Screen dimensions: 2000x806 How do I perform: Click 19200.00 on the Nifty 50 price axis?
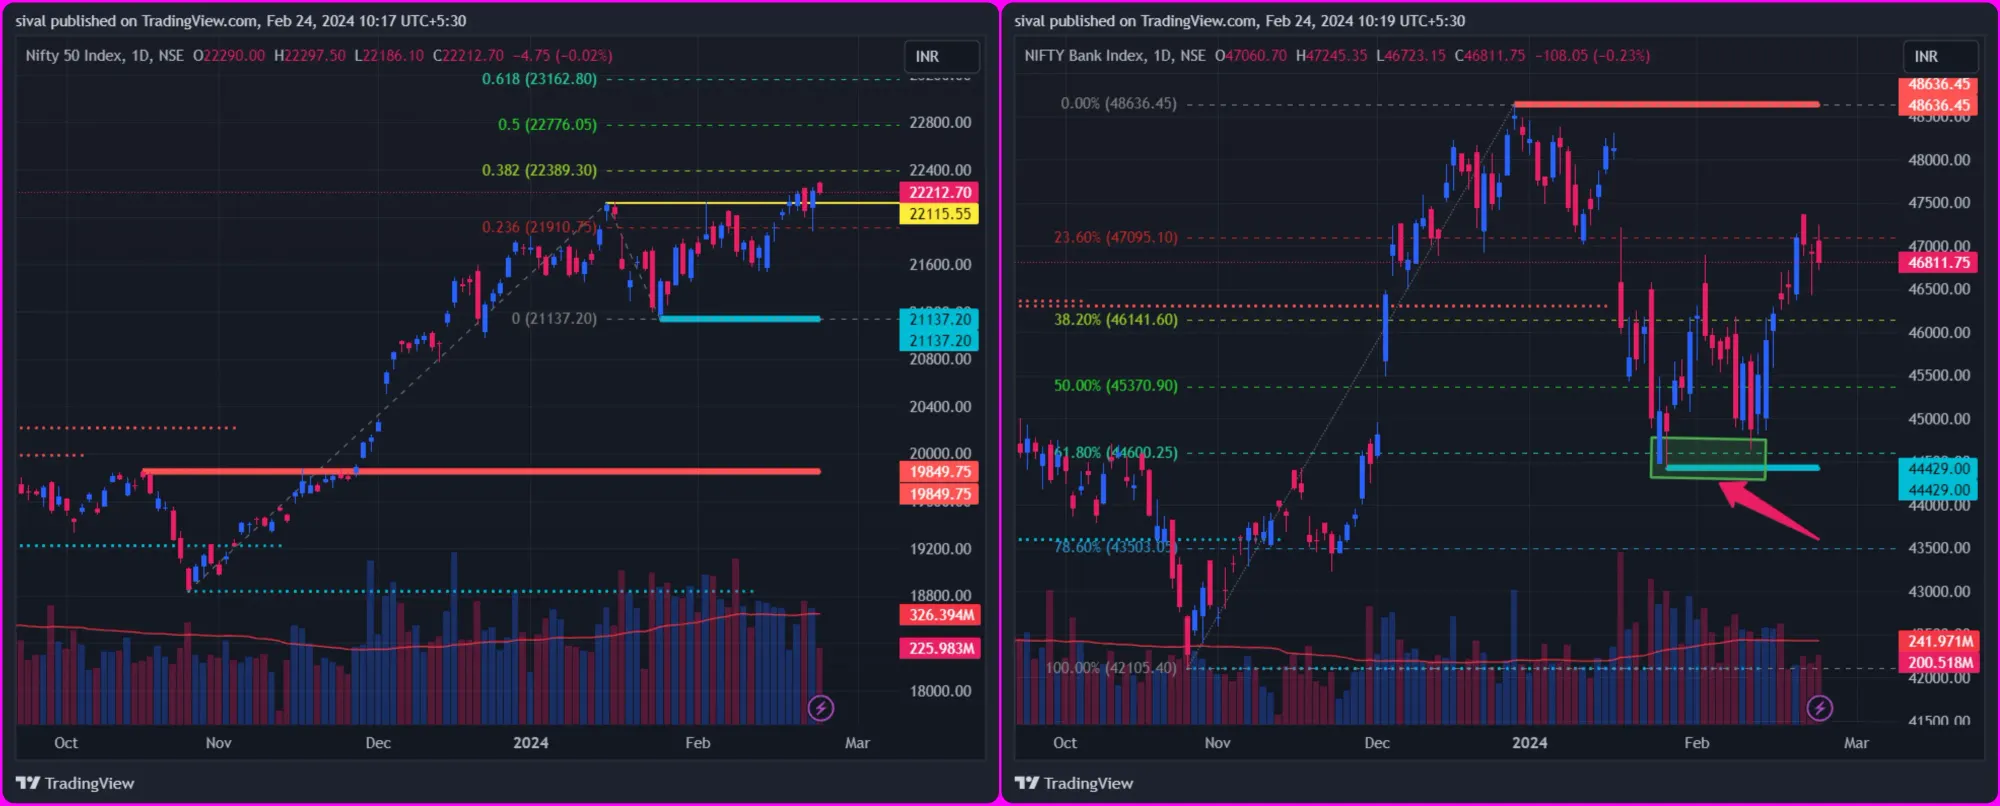(940, 549)
